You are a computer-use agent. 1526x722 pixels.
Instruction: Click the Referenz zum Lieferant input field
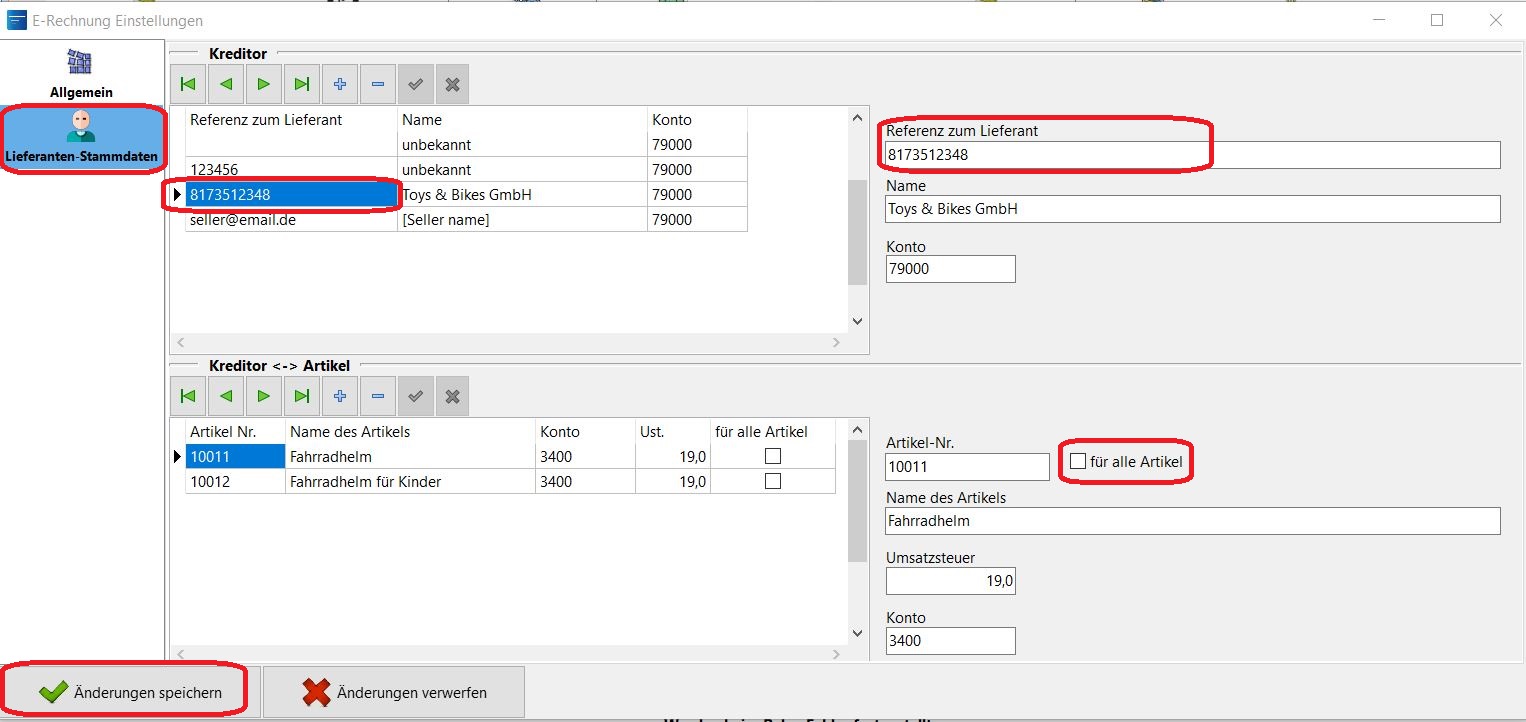pos(1192,155)
